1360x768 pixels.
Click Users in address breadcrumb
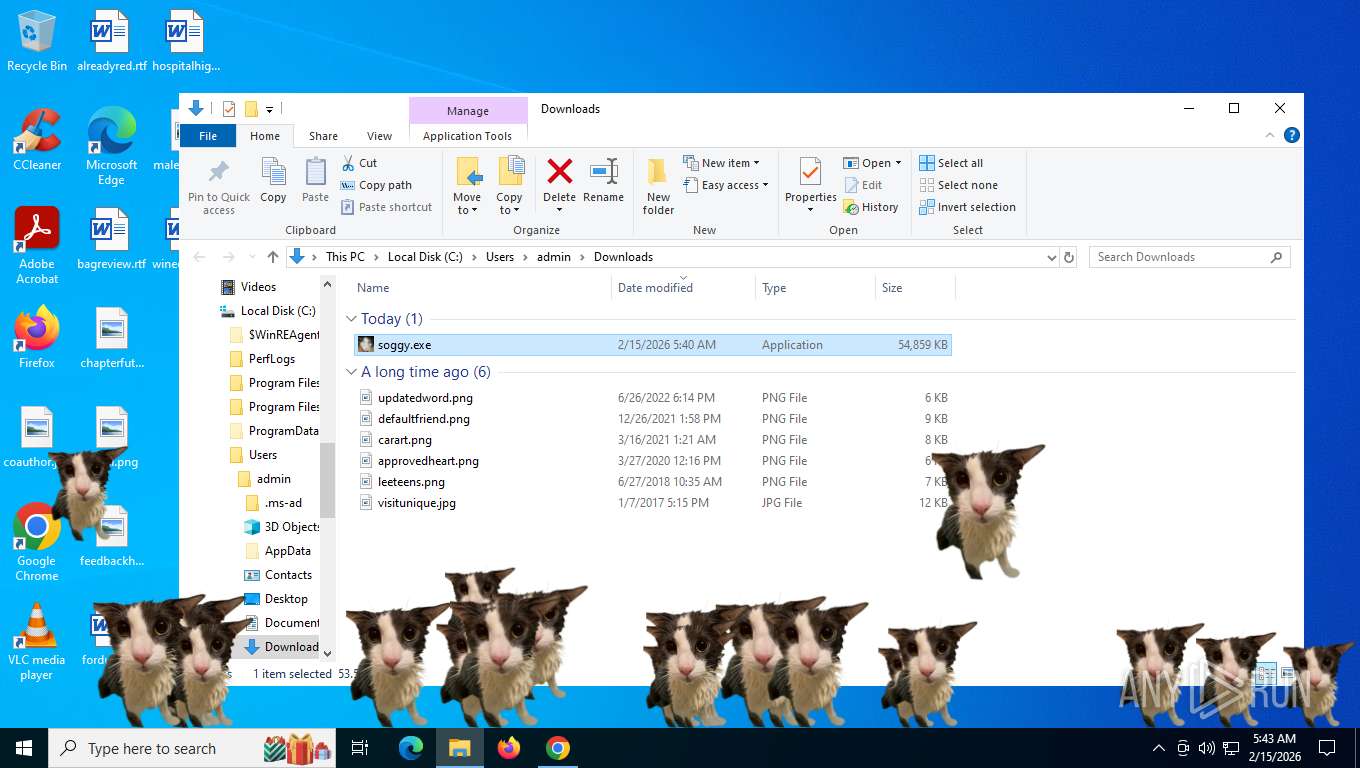tap(500, 257)
